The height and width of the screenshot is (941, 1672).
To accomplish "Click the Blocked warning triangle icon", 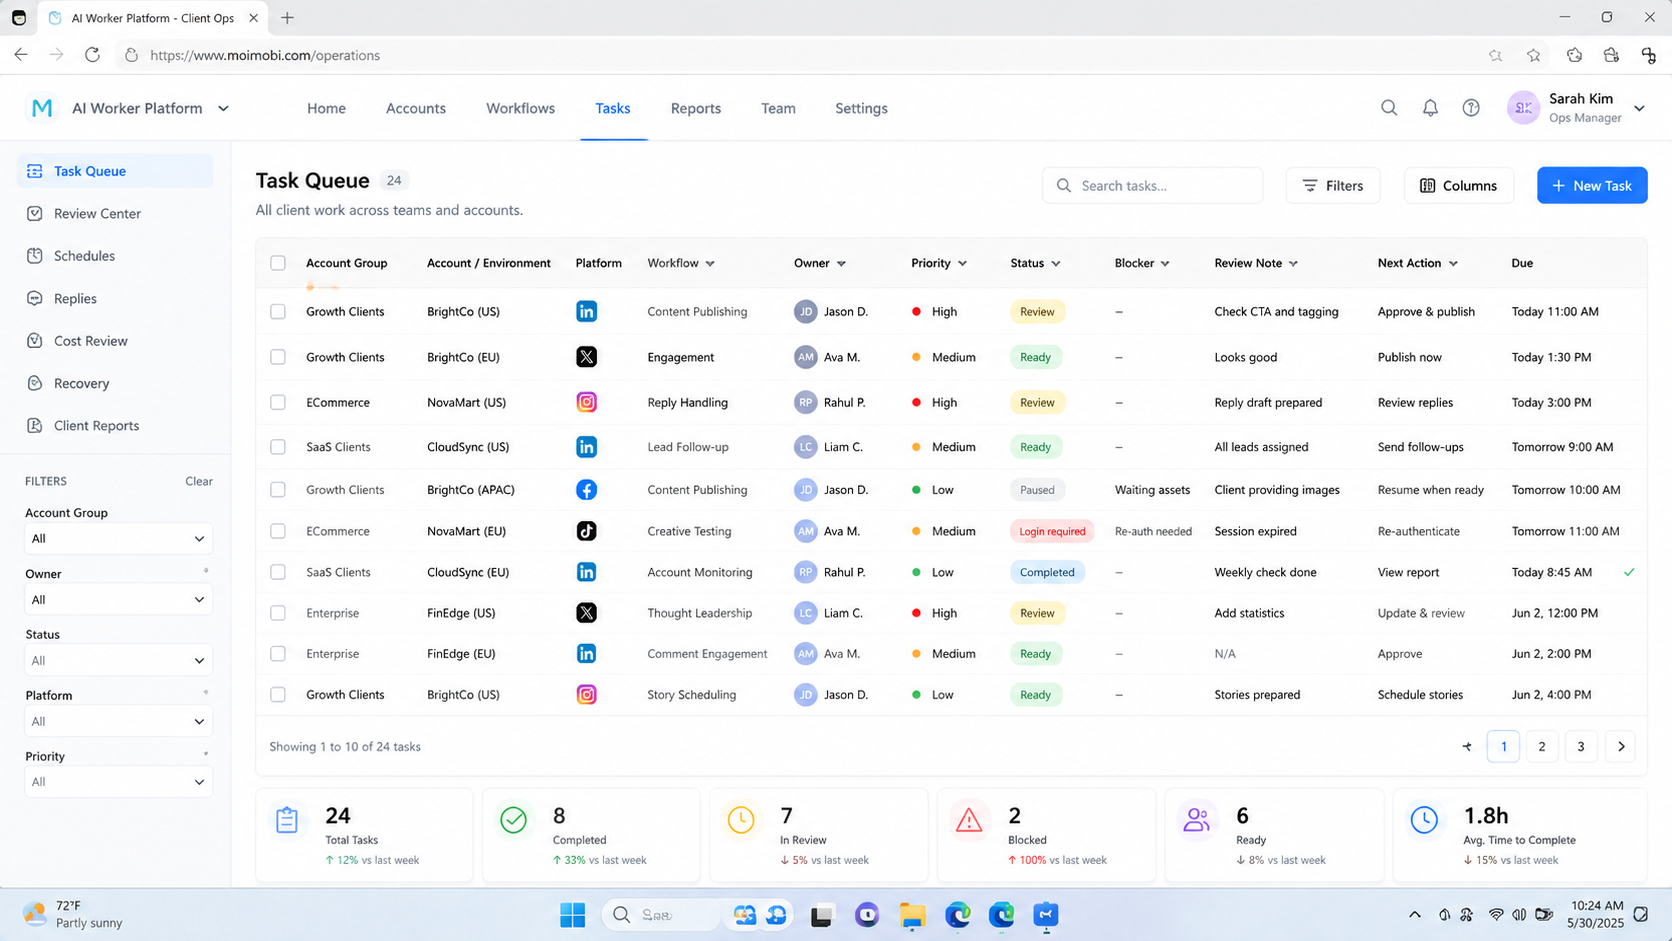I will tap(969, 821).
